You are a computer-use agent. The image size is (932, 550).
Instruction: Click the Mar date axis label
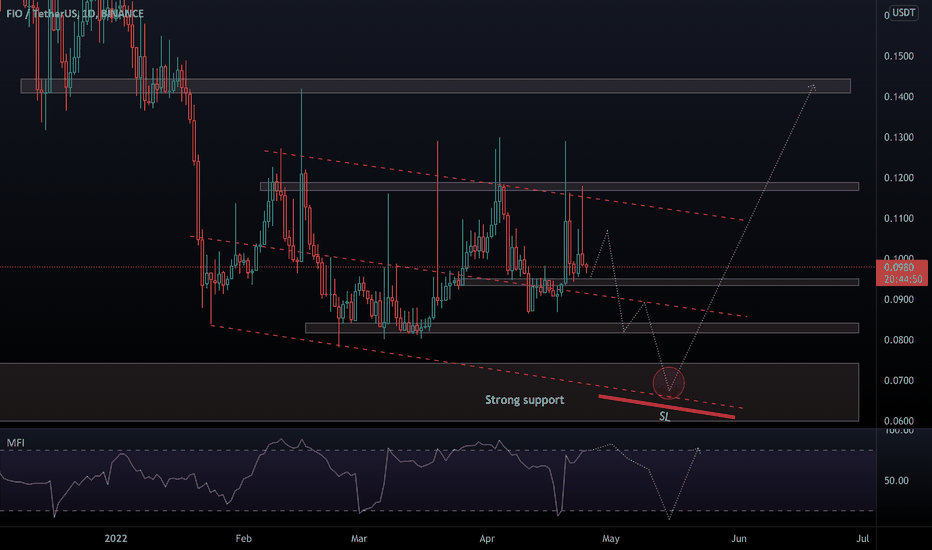tap(358, 539)
